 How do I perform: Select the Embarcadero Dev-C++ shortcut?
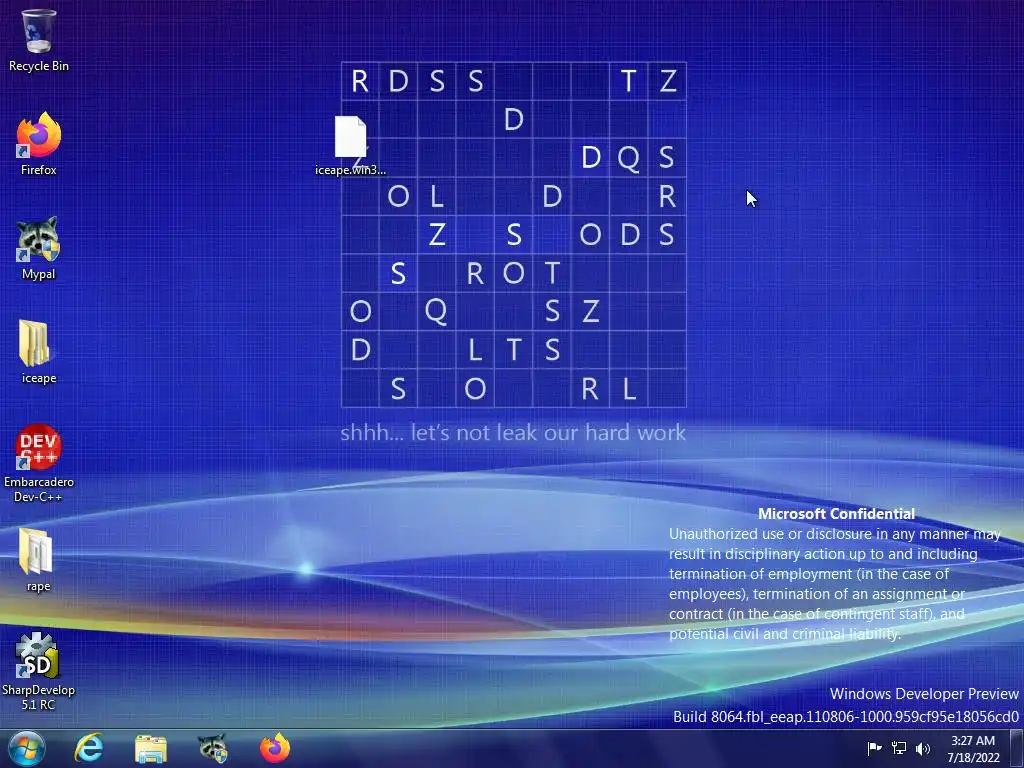tap(39, 463)
